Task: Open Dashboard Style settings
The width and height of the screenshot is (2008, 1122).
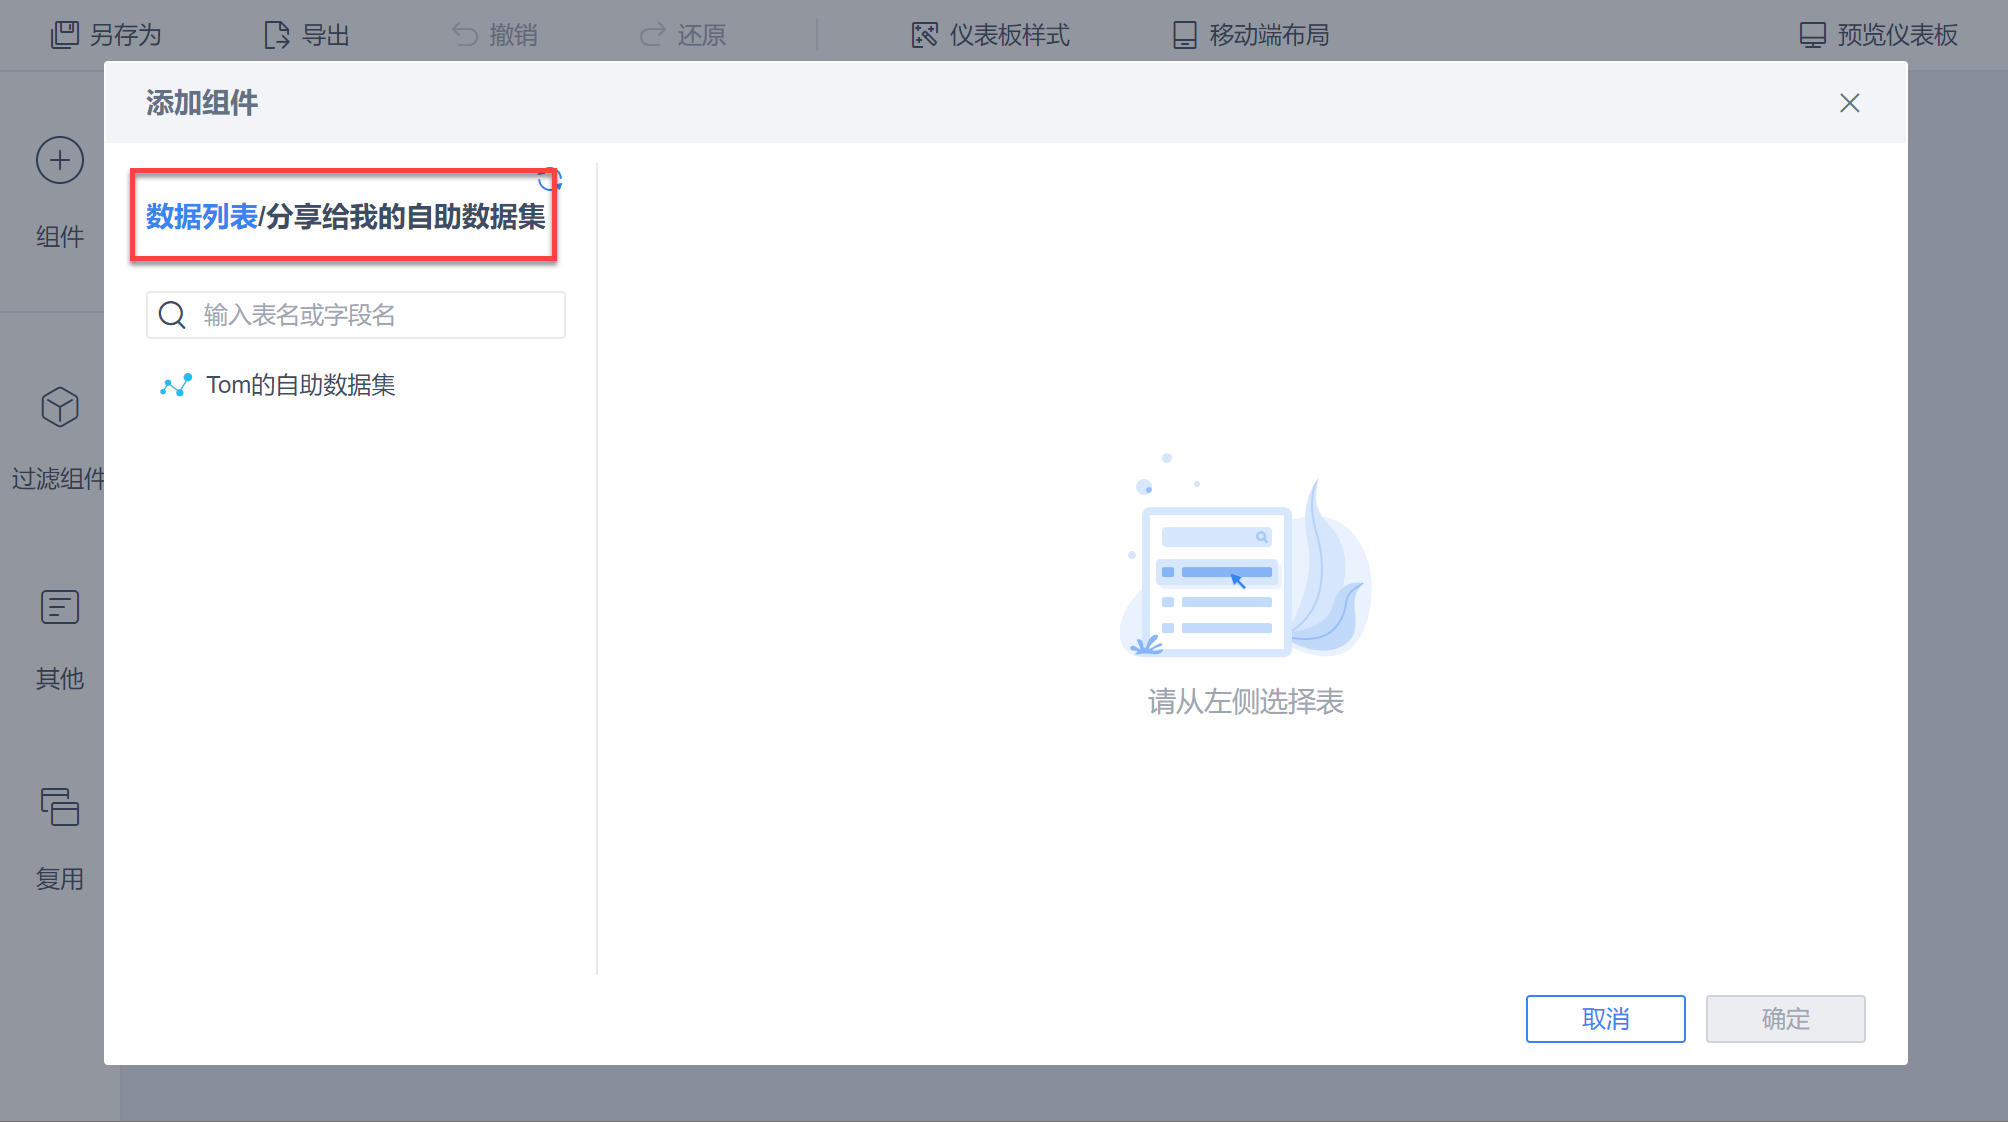Action: click(x=990, y=35)
